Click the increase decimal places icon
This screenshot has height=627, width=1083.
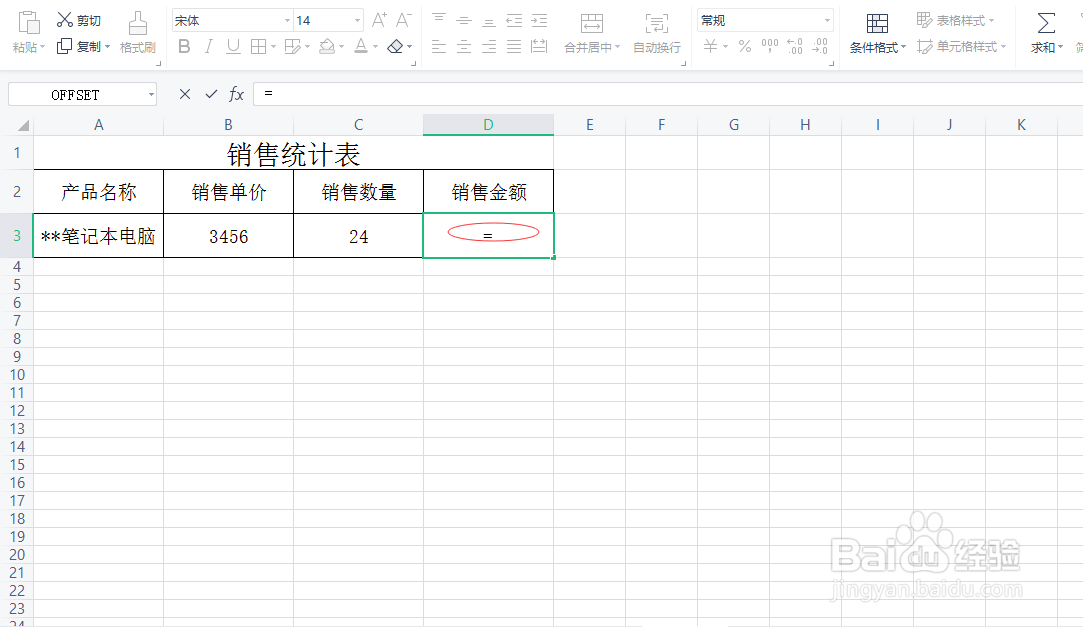pos(795,46)
